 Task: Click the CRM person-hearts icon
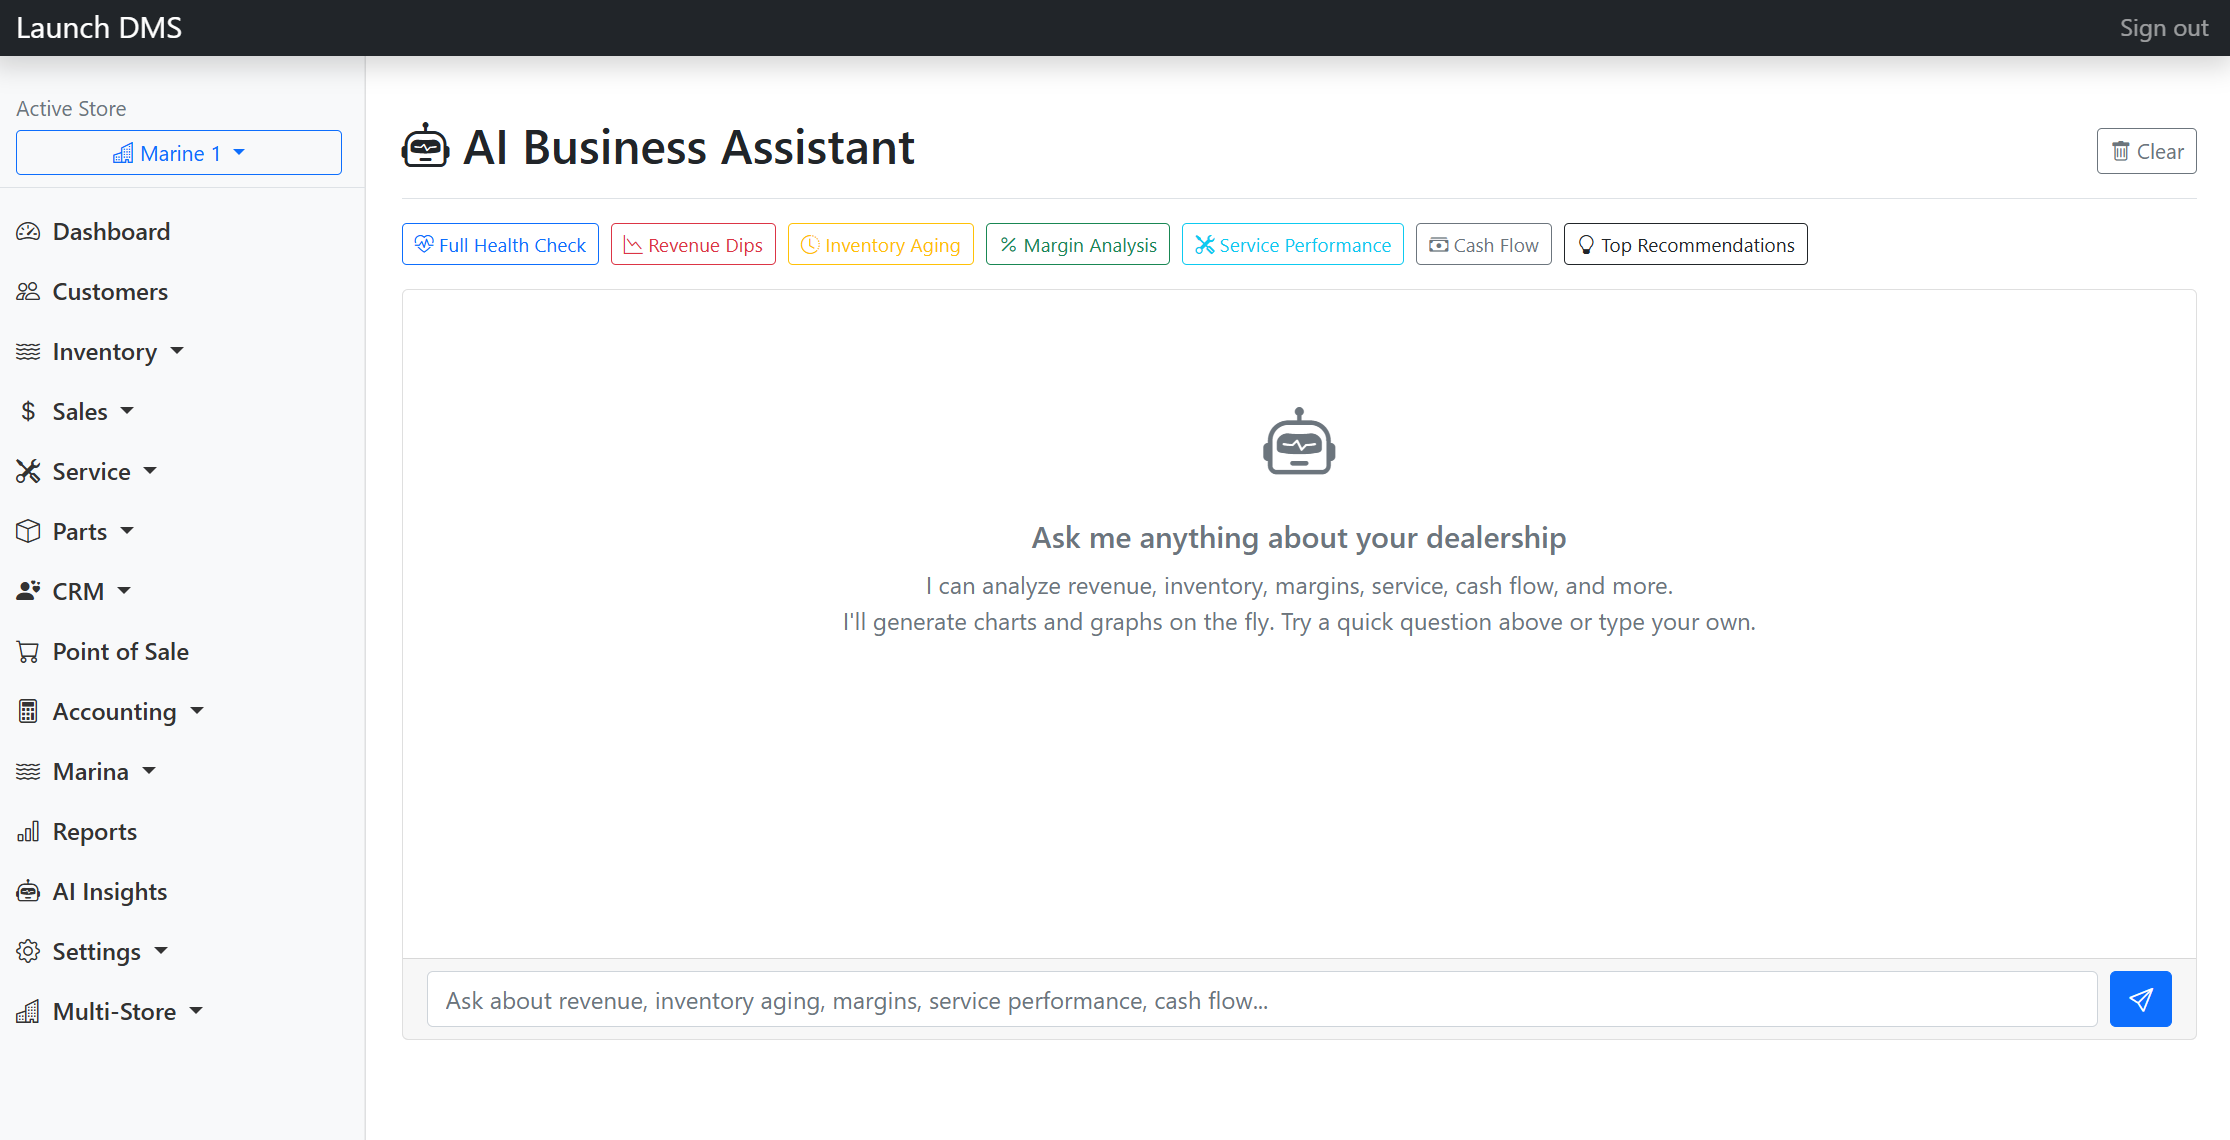[x=28, y=592]
